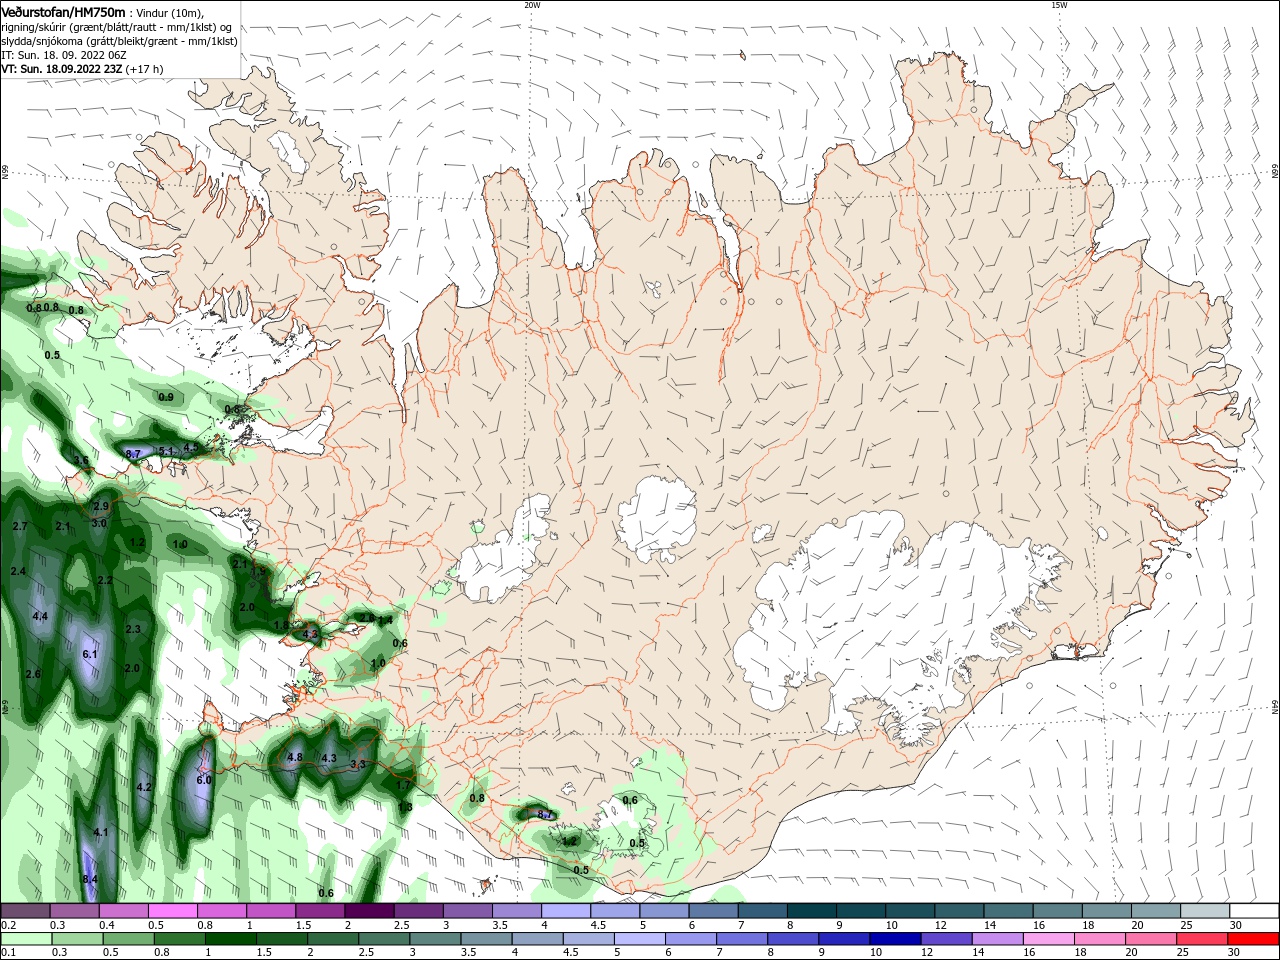Image resolution: width=1280 pixels, height=960 pixels.
Task: Pick the grey-blue swatch at rain legend 3.5
Action: (x=485, y=939)
